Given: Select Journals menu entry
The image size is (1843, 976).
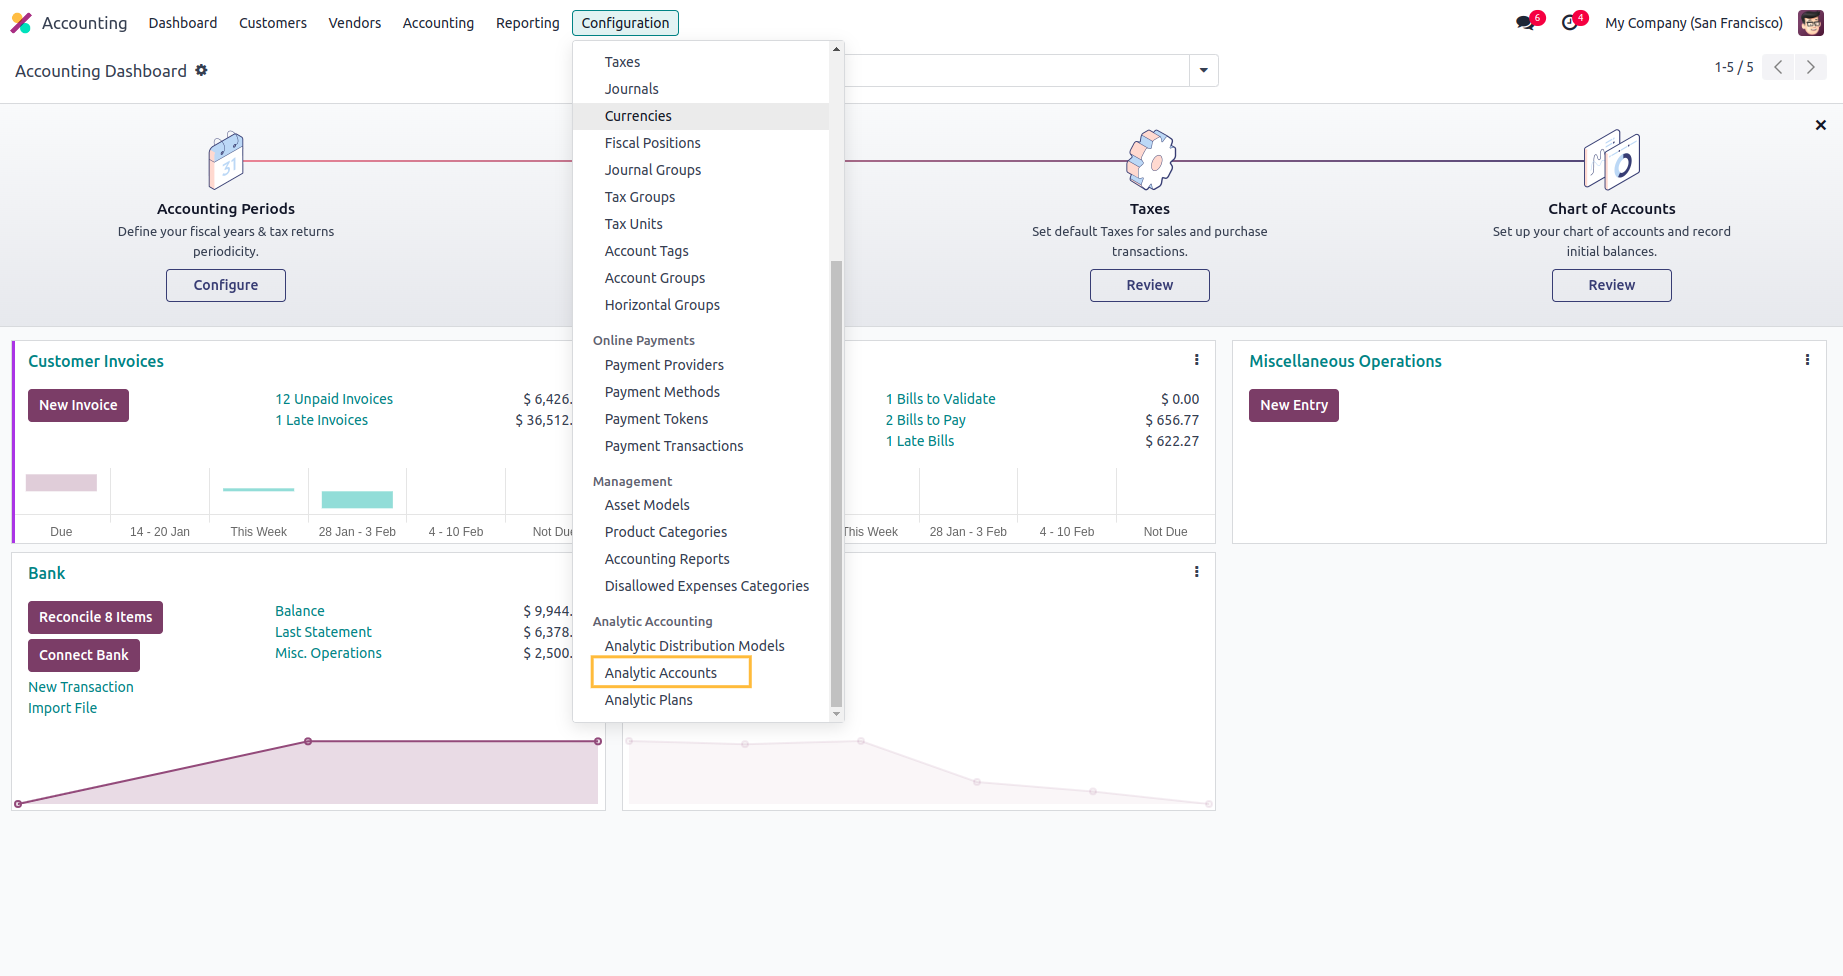Looking at the screenshot, I should (701, 89).
